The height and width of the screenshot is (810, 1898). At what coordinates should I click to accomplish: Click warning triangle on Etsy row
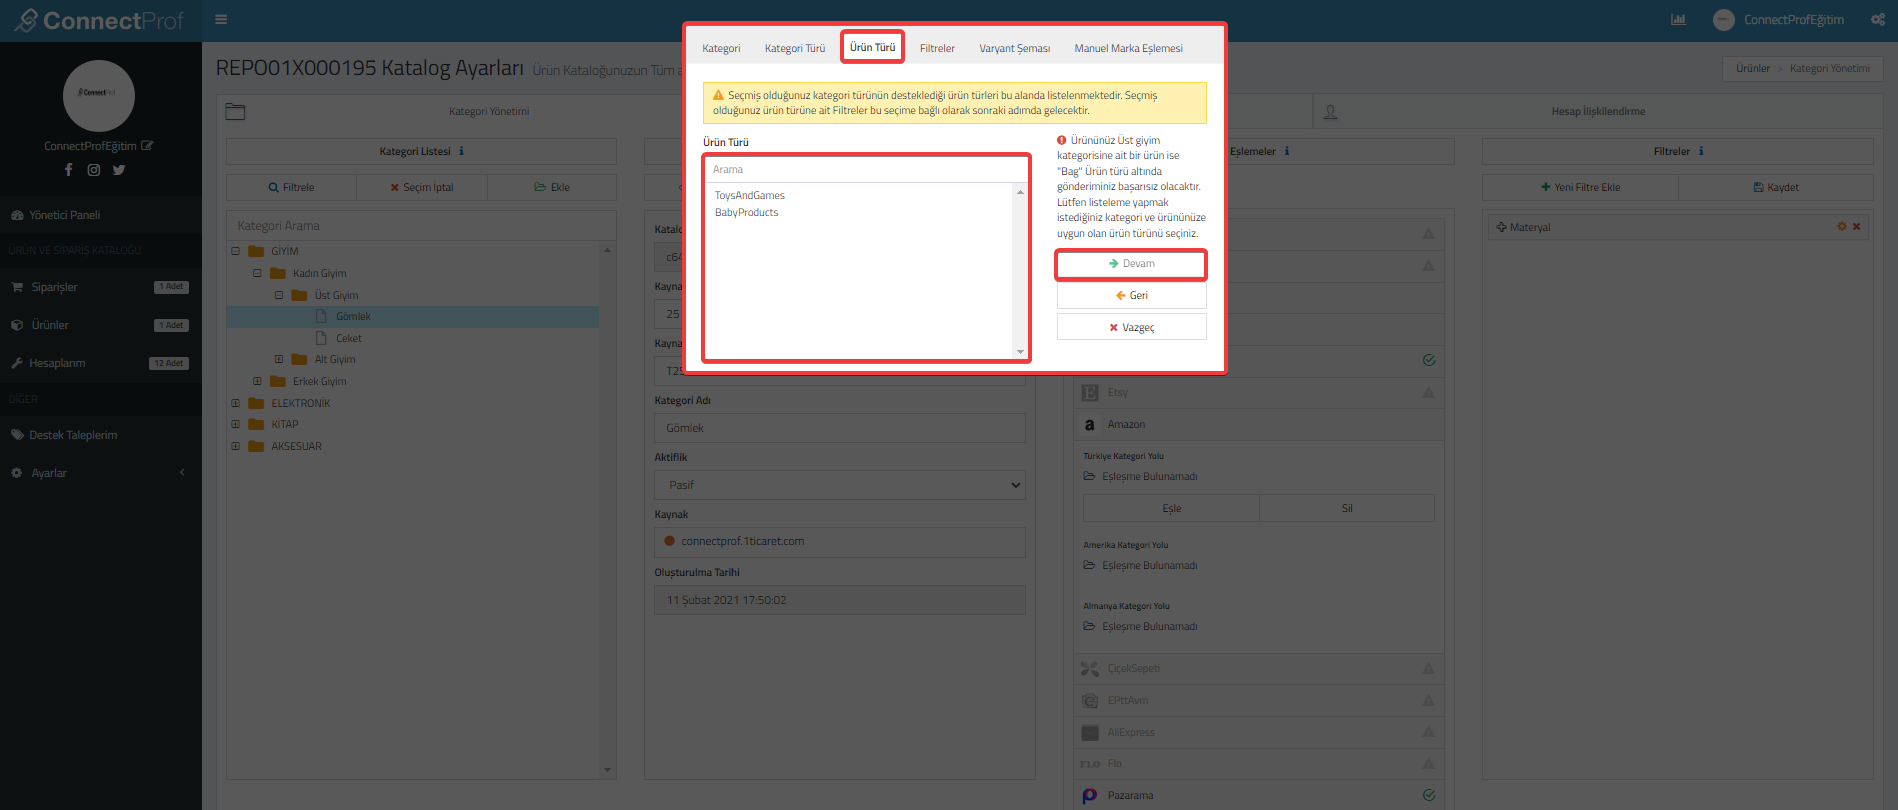click(1429, 393)
